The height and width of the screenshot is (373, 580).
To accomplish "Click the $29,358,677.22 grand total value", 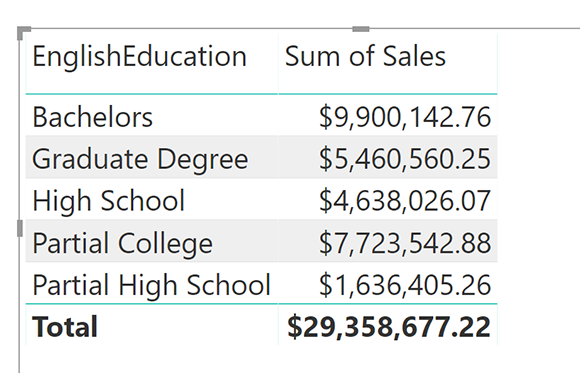I will (389, 327).
